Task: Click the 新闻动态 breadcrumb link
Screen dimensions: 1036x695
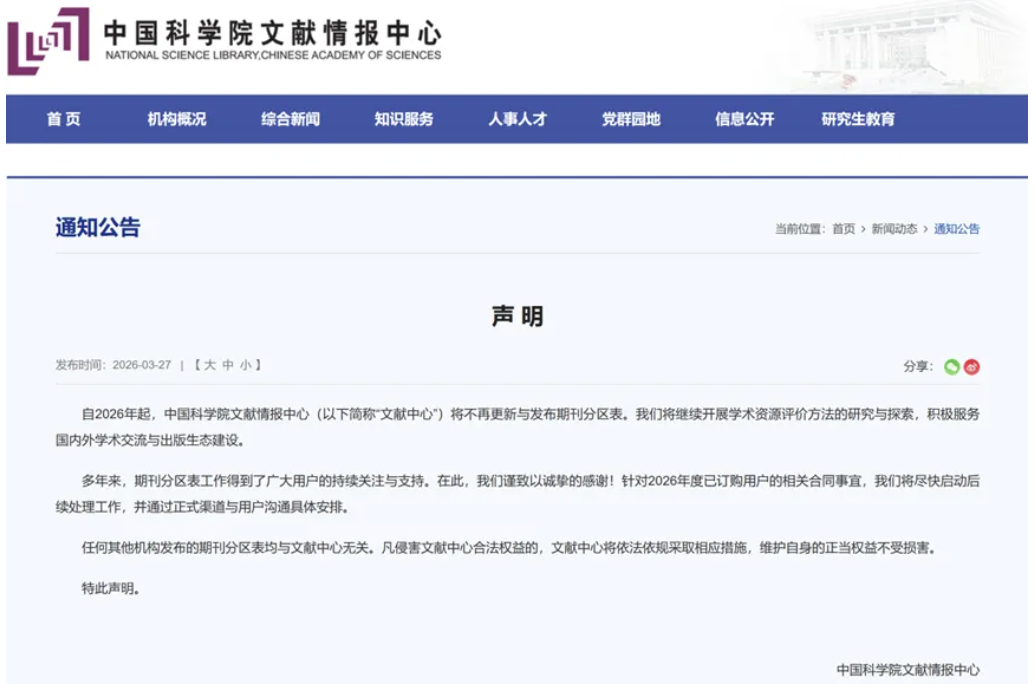Action: (x=893, y=229)
